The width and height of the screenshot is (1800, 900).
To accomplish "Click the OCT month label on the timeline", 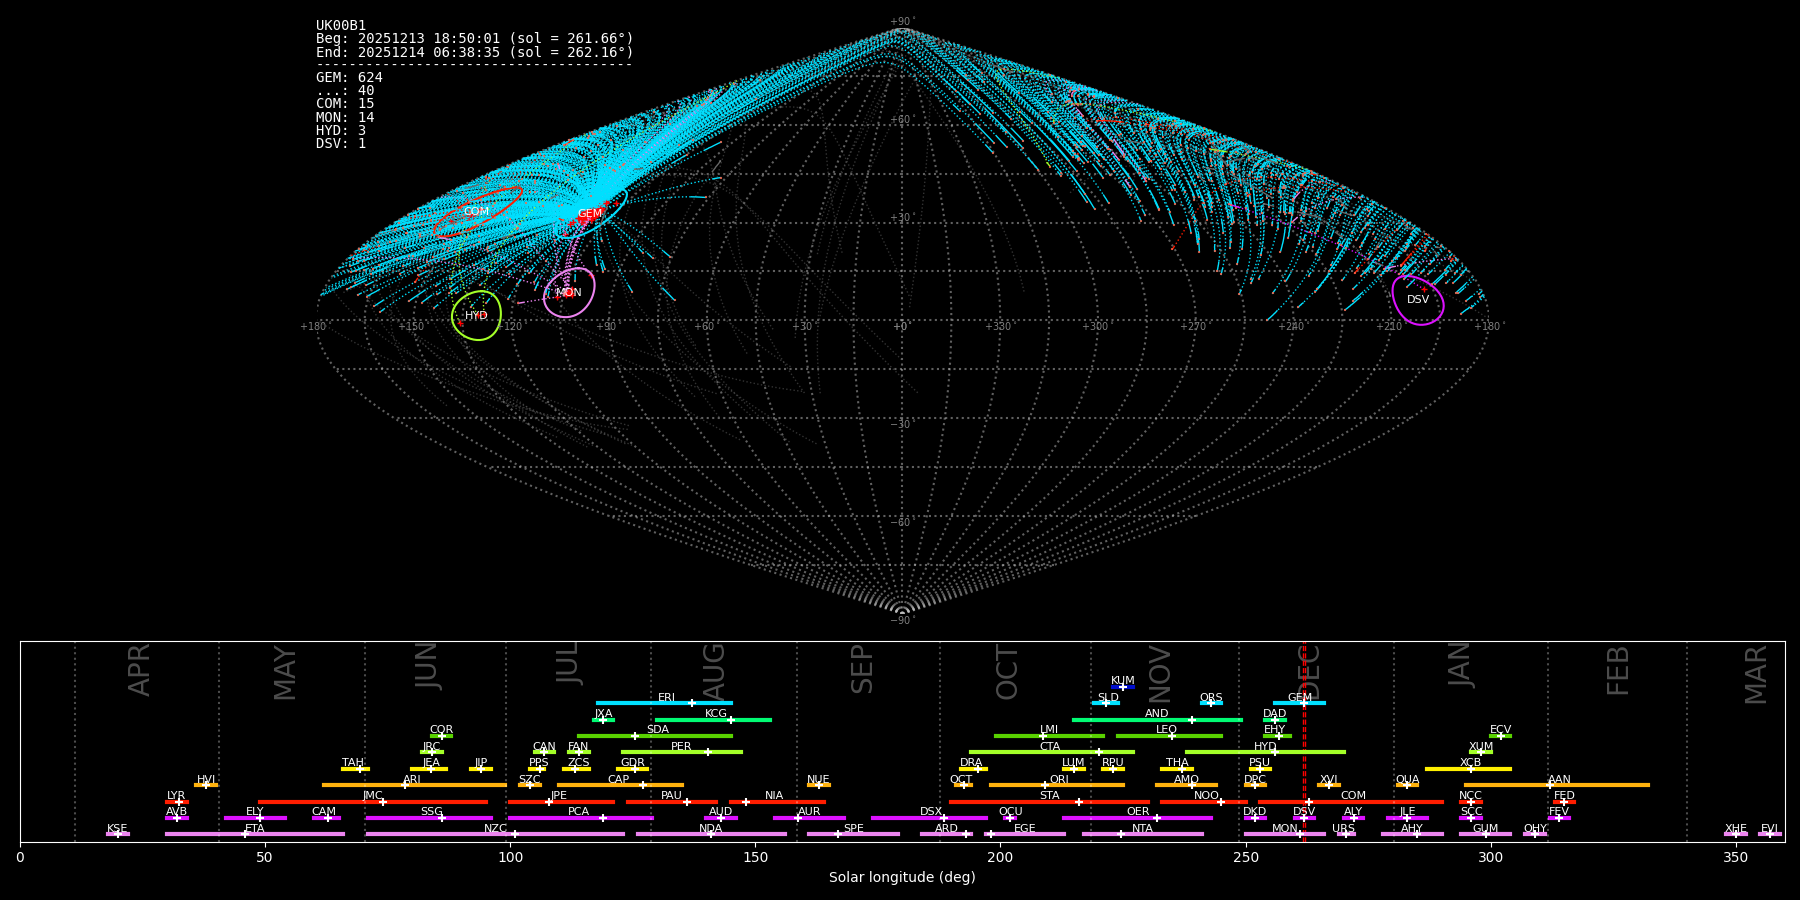I will click(x=1007, y=672).
